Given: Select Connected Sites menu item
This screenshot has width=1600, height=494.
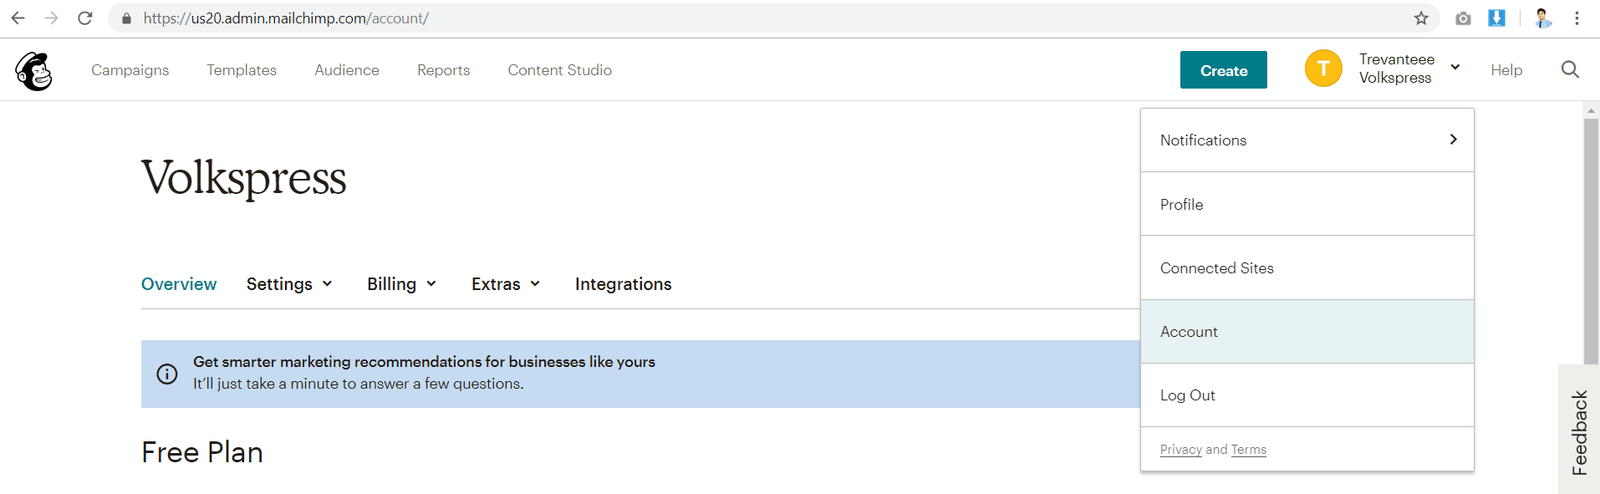Looking at the screenshot, I should pyautogui.click(x=1307, y=268).
